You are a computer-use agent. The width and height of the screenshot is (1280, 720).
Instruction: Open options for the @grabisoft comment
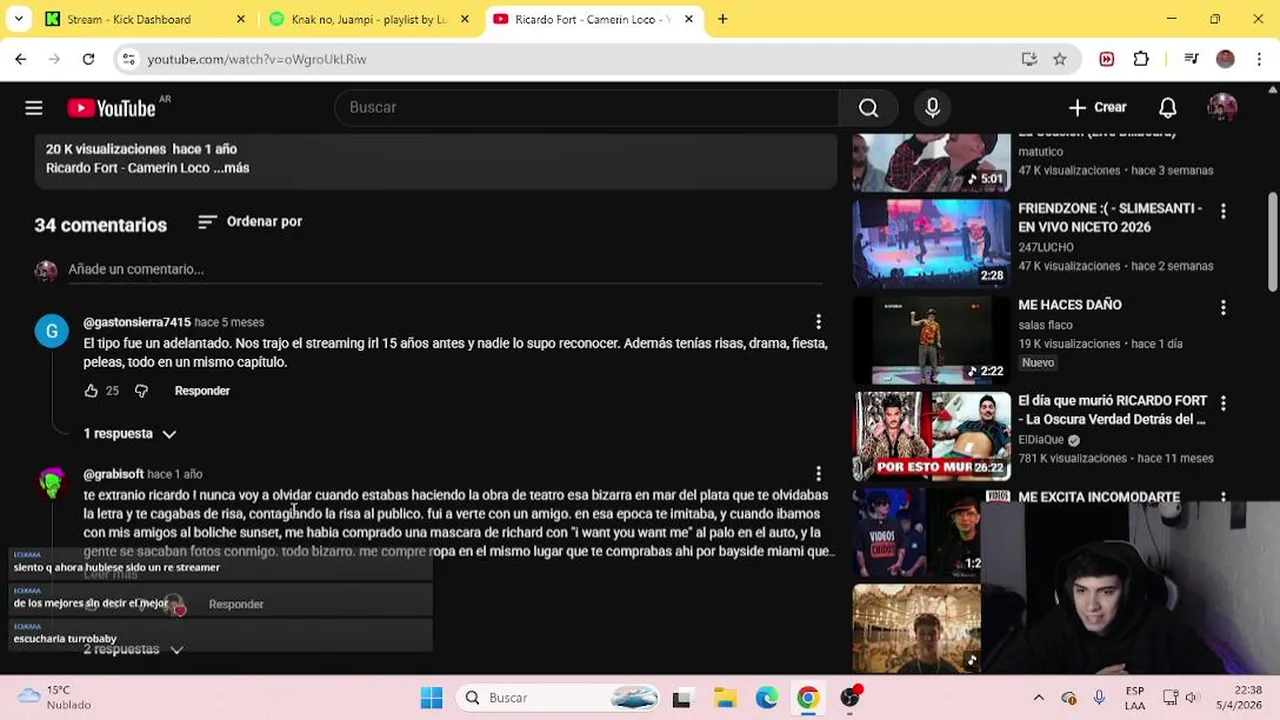click(x=818, y=474)
